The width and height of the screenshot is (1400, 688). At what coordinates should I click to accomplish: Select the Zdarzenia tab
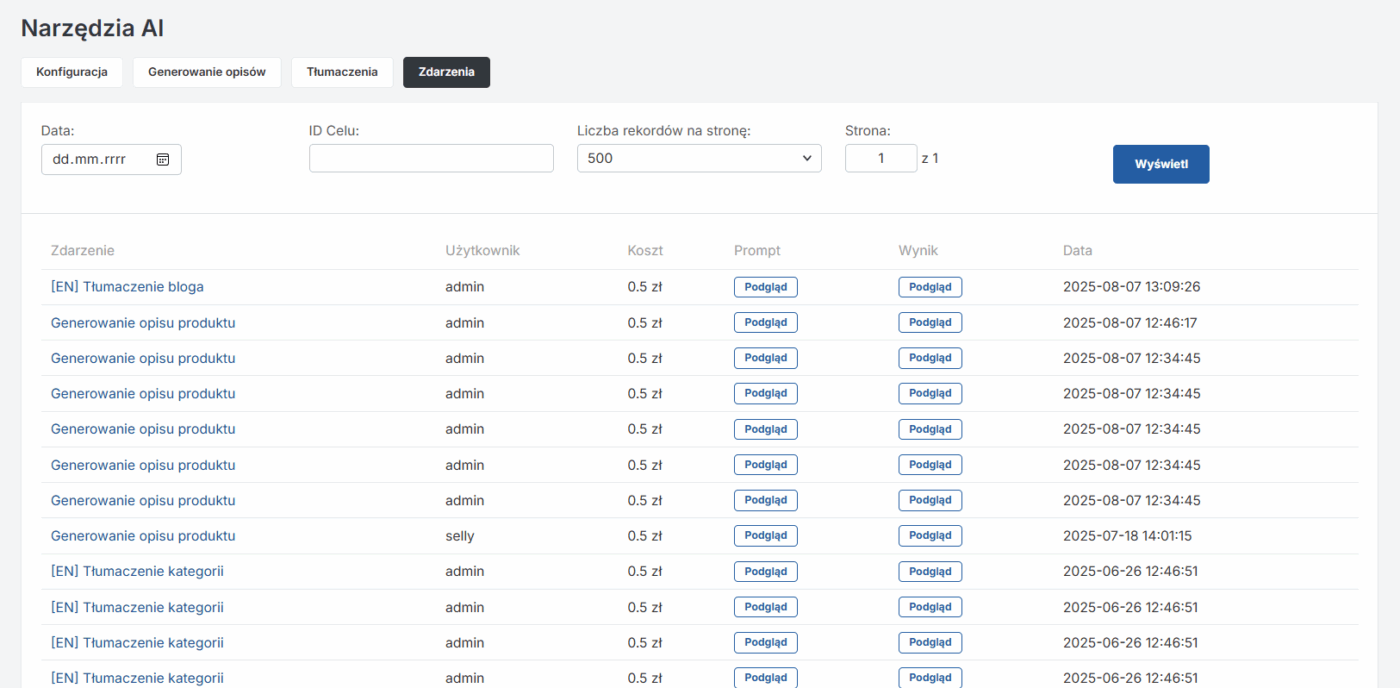pyautogui.click(x=446, y=72)
